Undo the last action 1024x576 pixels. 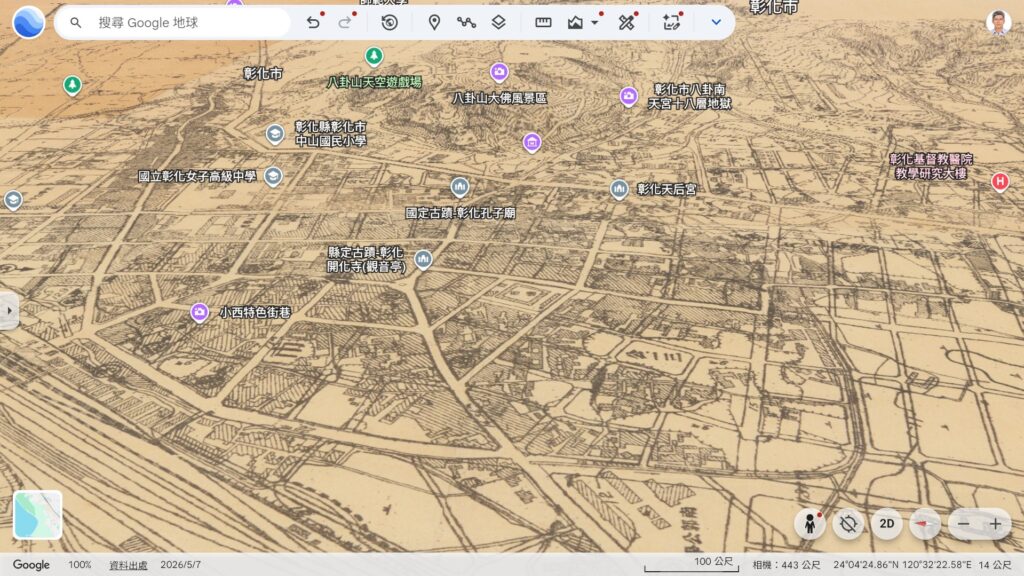tap(313, 22)
